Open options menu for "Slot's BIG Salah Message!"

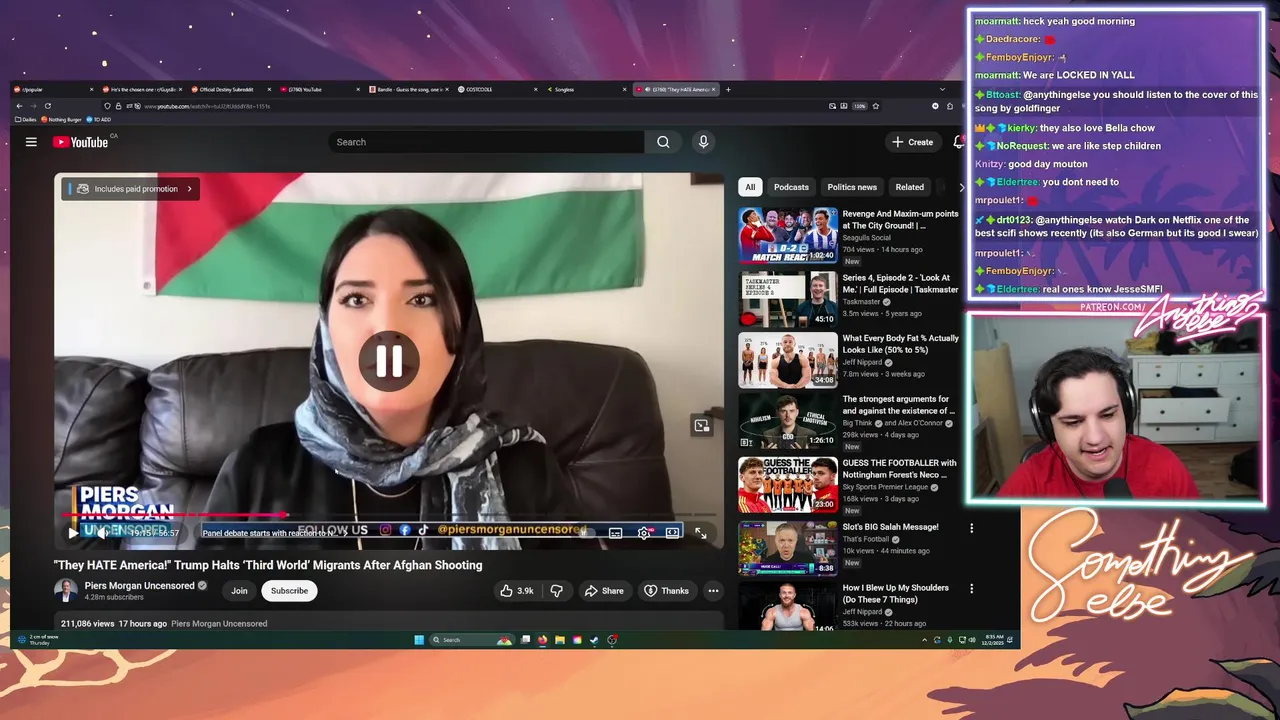click(971, 528)
